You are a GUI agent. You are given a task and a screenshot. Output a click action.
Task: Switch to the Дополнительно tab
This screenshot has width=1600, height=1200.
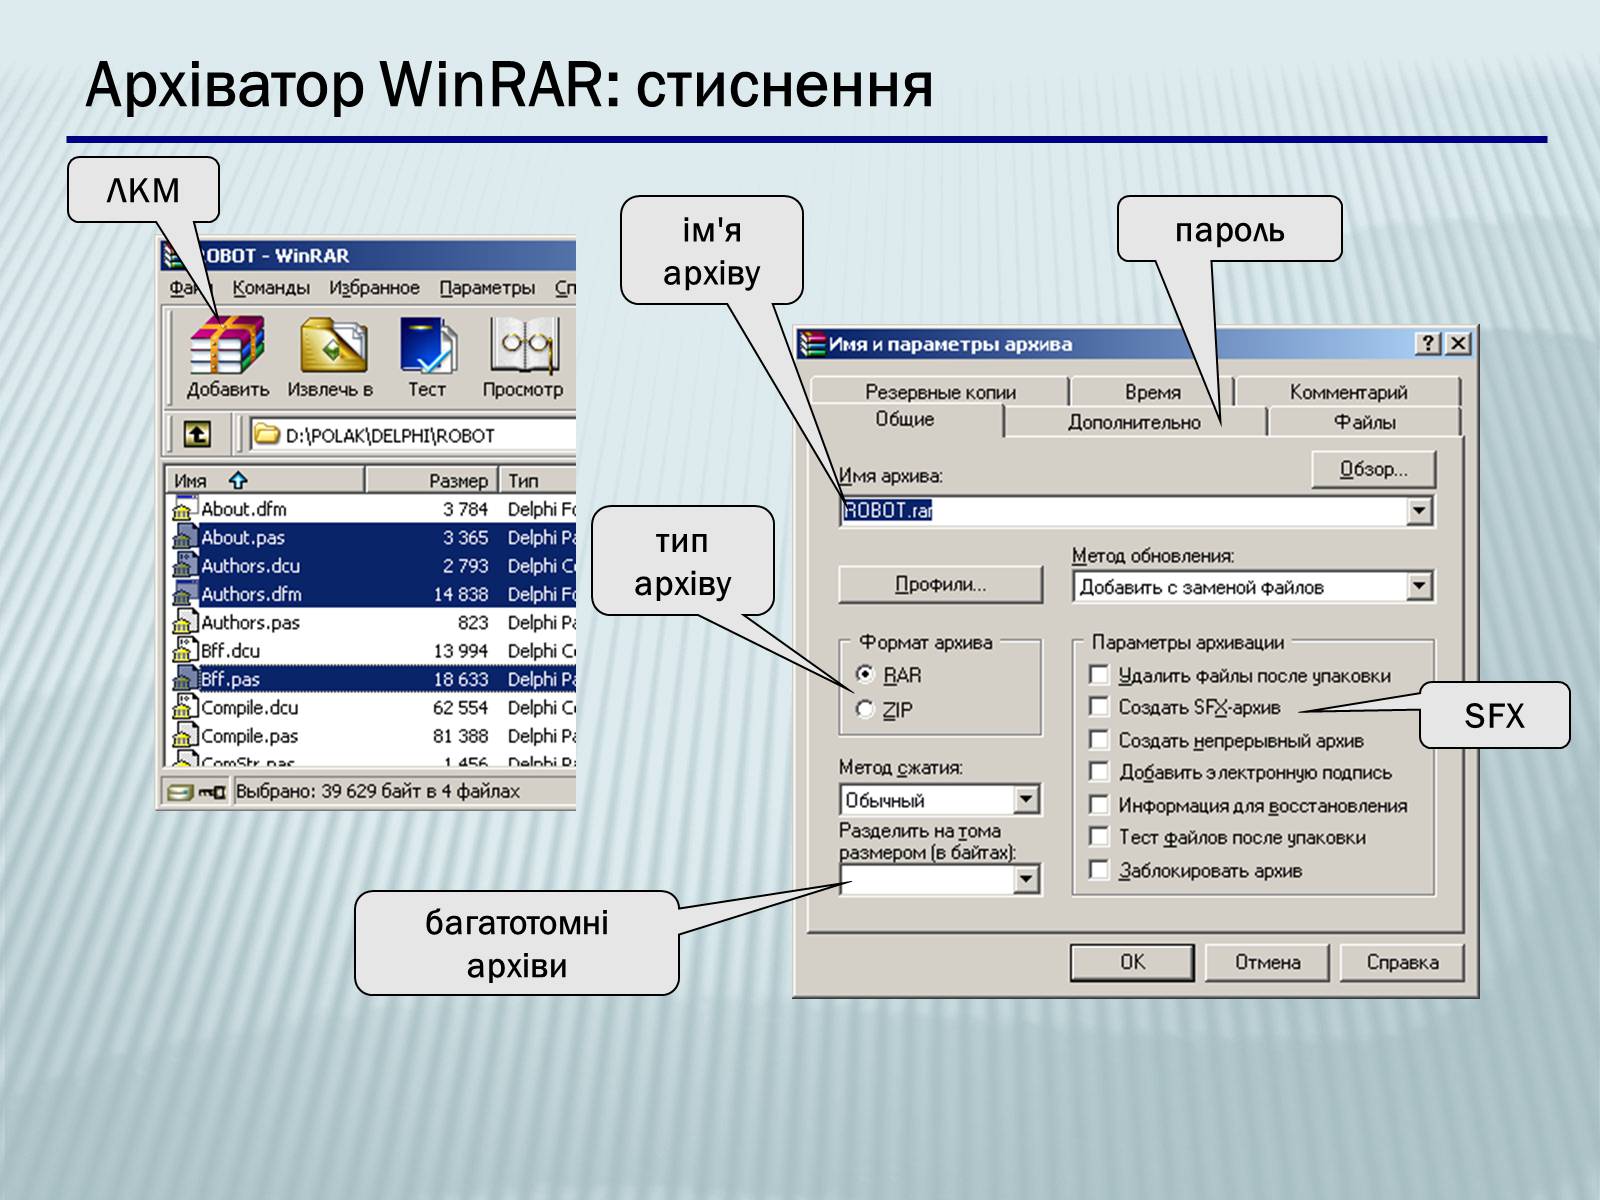pos(1134,422)
